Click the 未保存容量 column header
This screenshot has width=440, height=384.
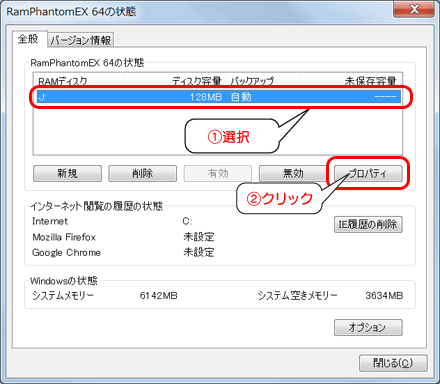(350, 81)
